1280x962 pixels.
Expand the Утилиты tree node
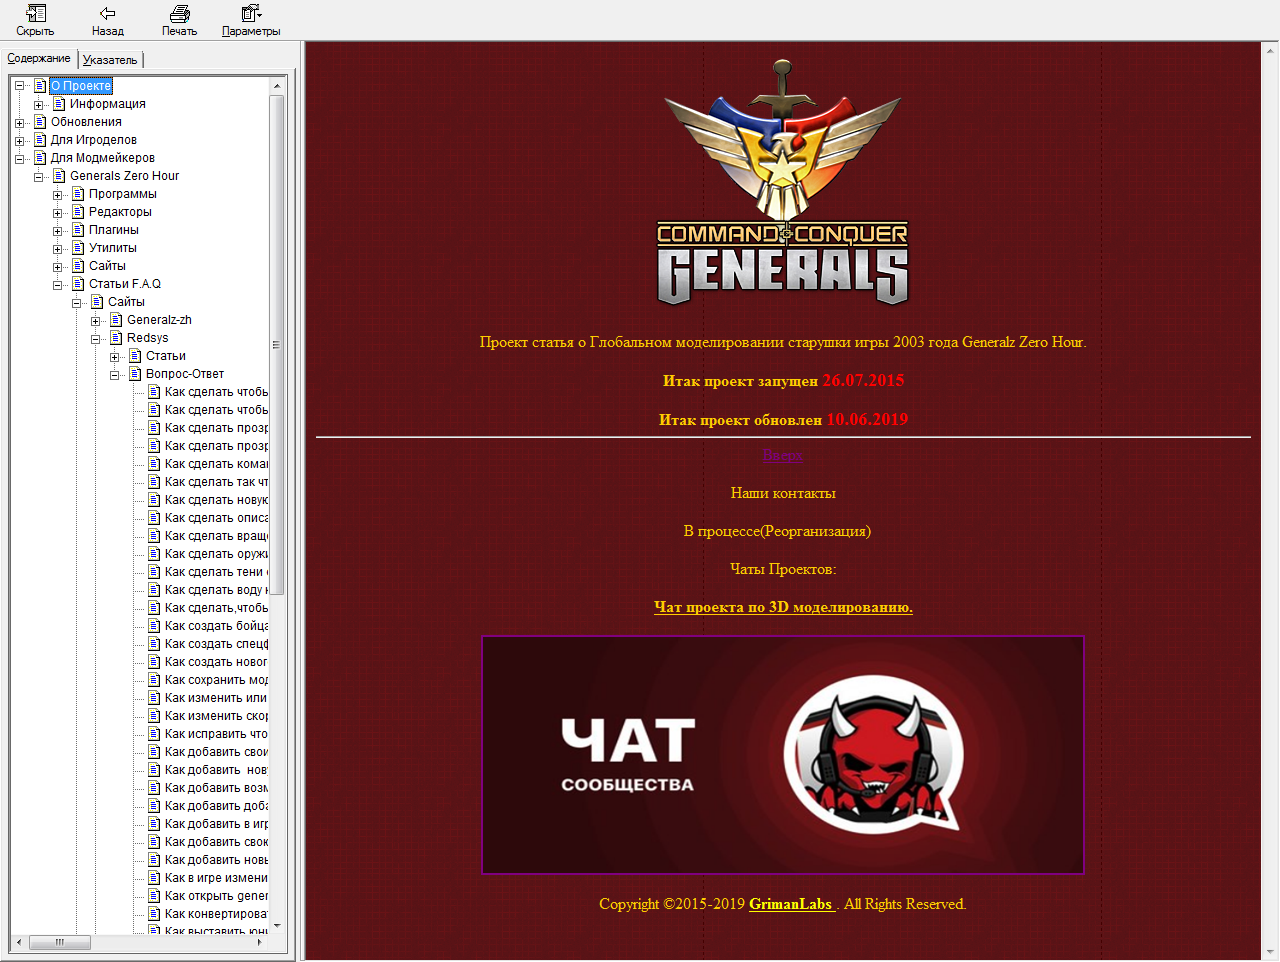pyautogui.click(x=57, y=248)
